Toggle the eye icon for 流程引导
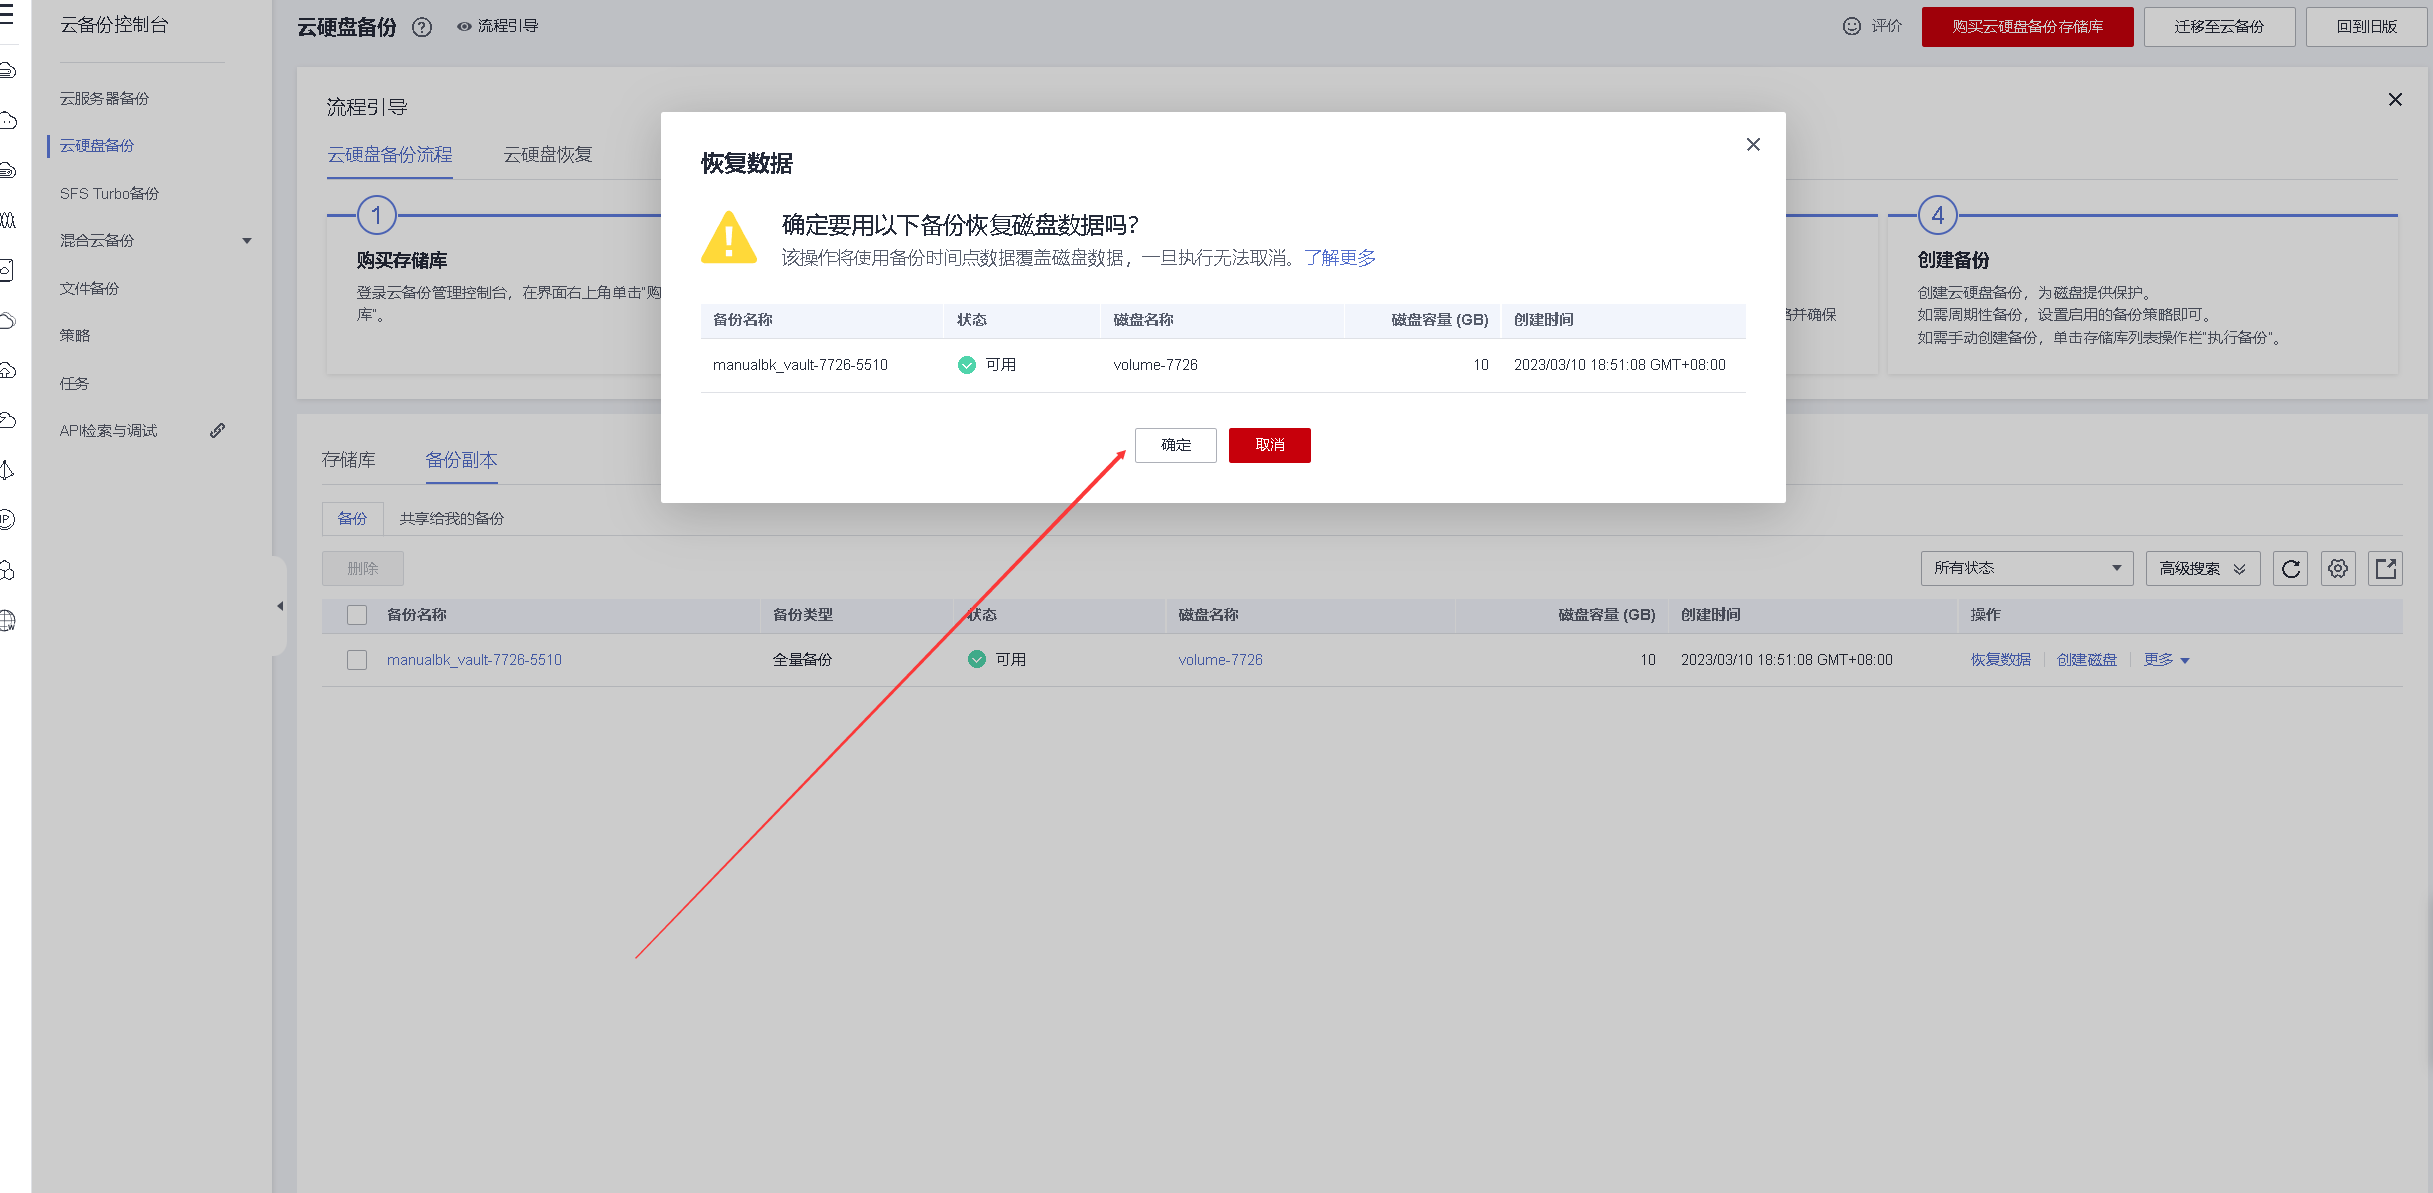Screen dimensions: 2433x1193 [464, 27]
